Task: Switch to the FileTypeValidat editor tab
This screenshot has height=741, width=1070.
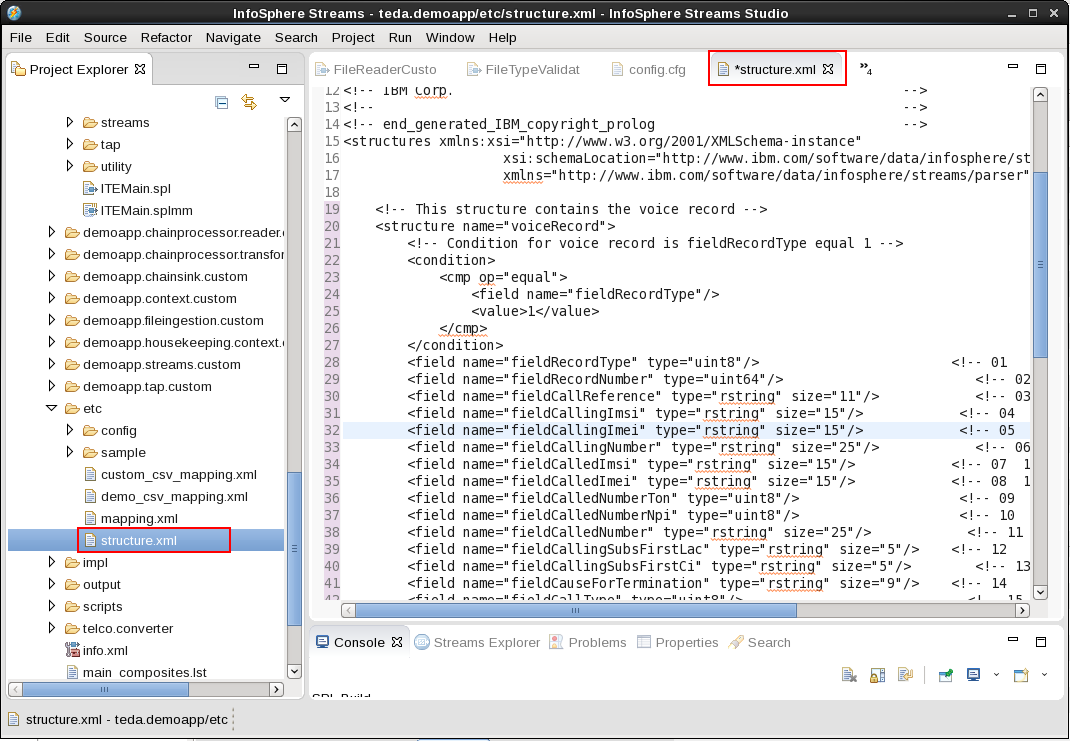Action: (x=523, y=69)
